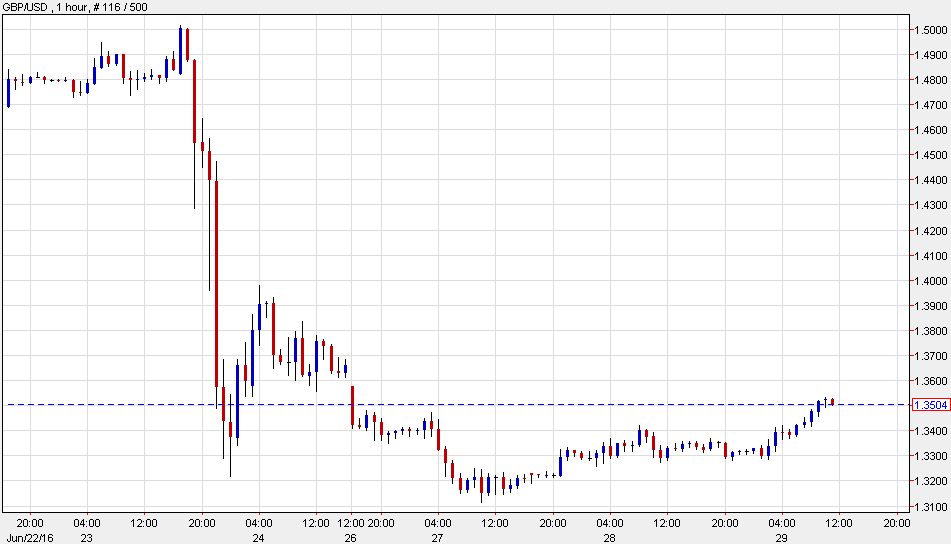Select the 04:00 time label above date 29
951x544 pixels.
click(782, 523)
